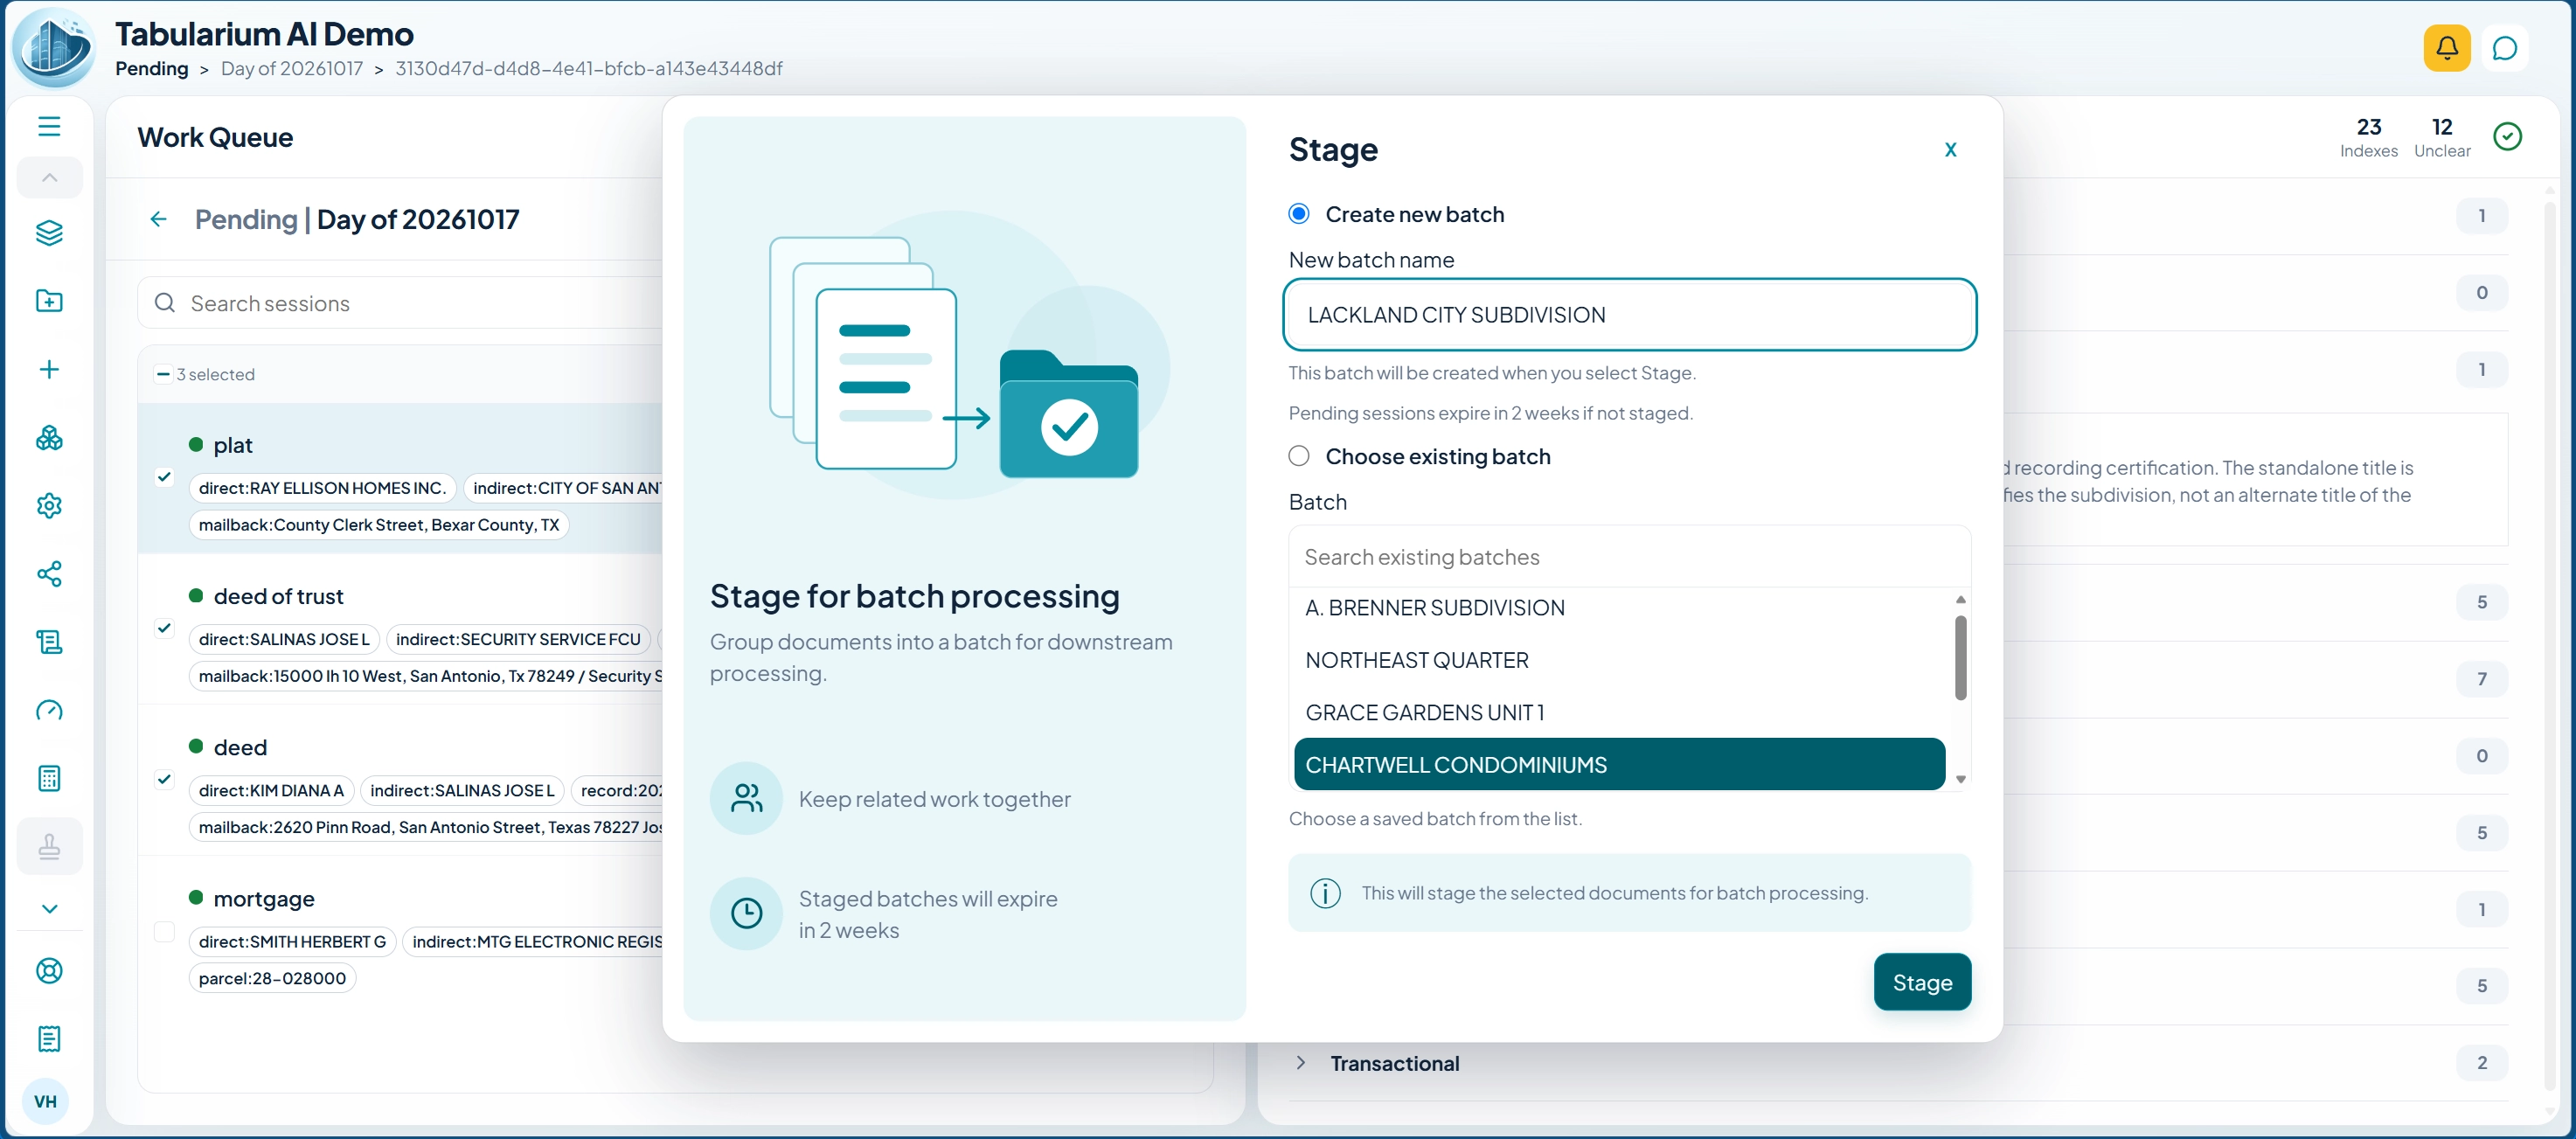Open the add-folder sidebar icon
This screenshot has width=2576, height=1139.
tap(49, 301)
